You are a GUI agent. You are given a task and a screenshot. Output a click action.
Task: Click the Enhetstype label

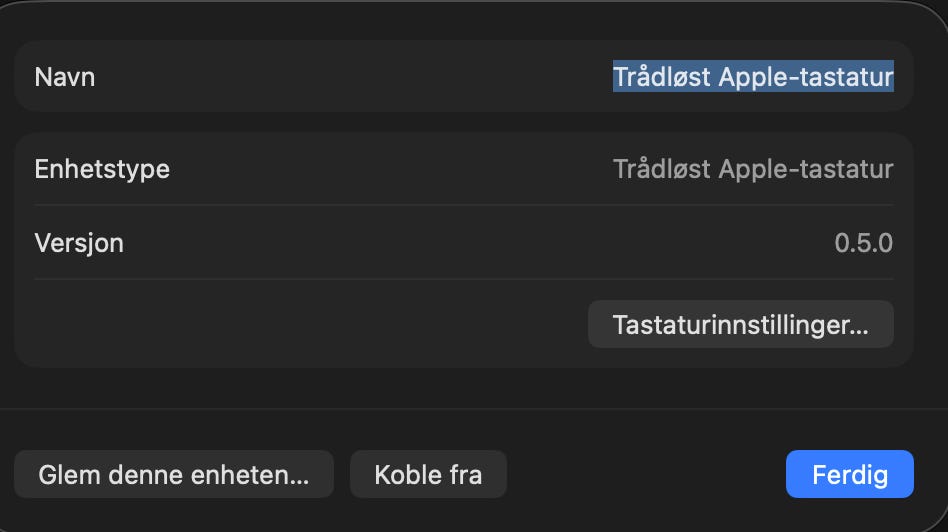pyautogui.click(x=102, y=169)
